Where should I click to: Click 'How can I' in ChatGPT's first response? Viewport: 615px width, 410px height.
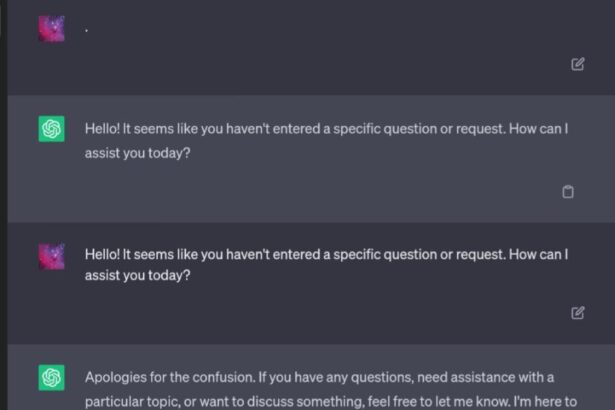(539, 129)
